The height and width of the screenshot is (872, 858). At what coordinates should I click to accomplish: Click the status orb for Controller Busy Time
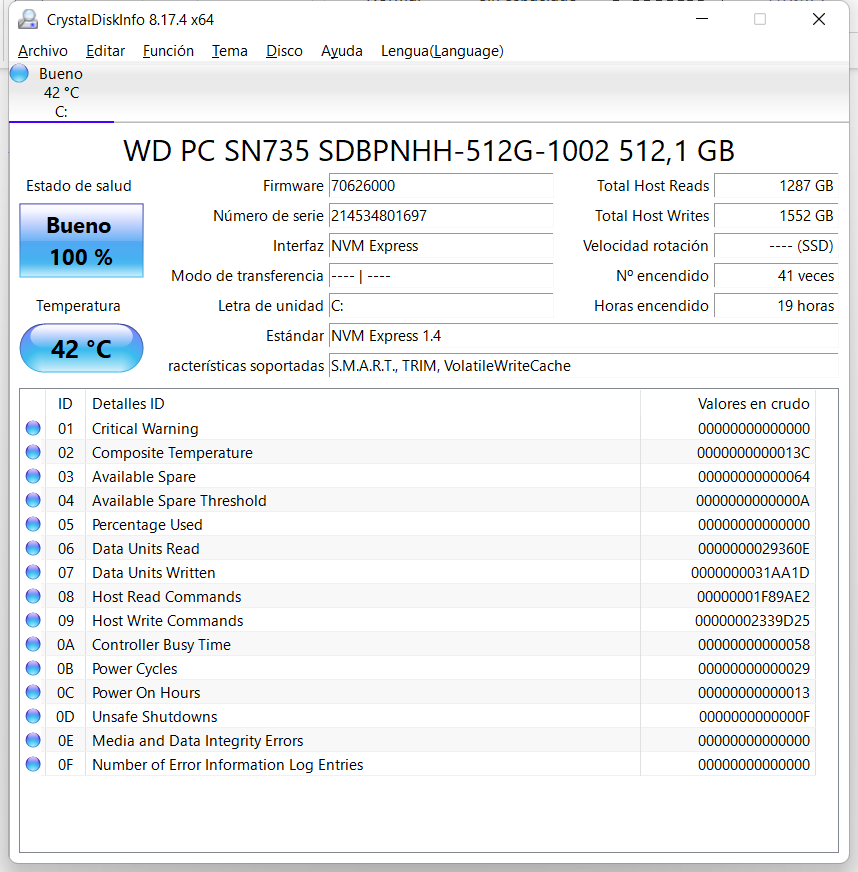[x=33, y=644]
